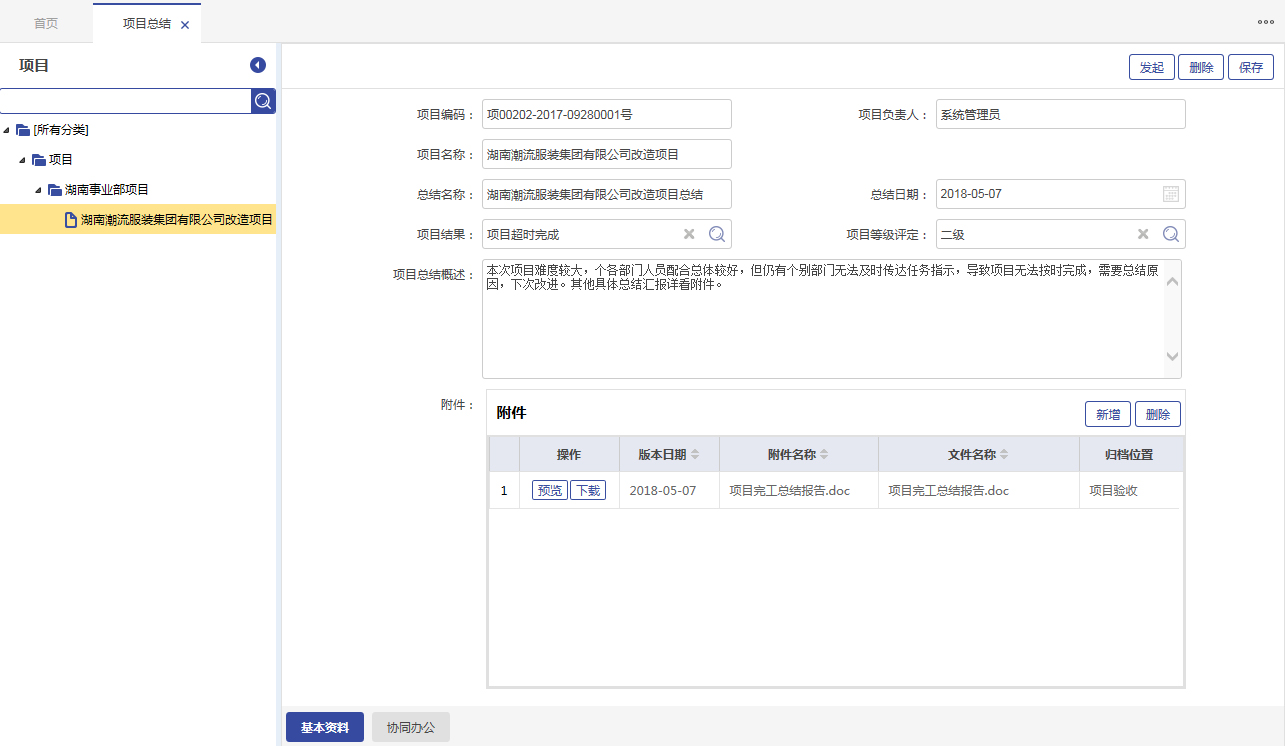This screenshot has height=746, width=1285.
Task: Collapse the [所有分类] tree node
Action: click(8, 130)
